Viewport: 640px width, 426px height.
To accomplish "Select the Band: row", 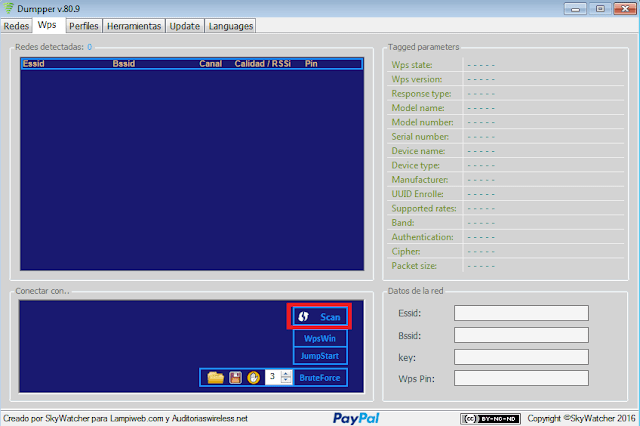I will 505,223.
